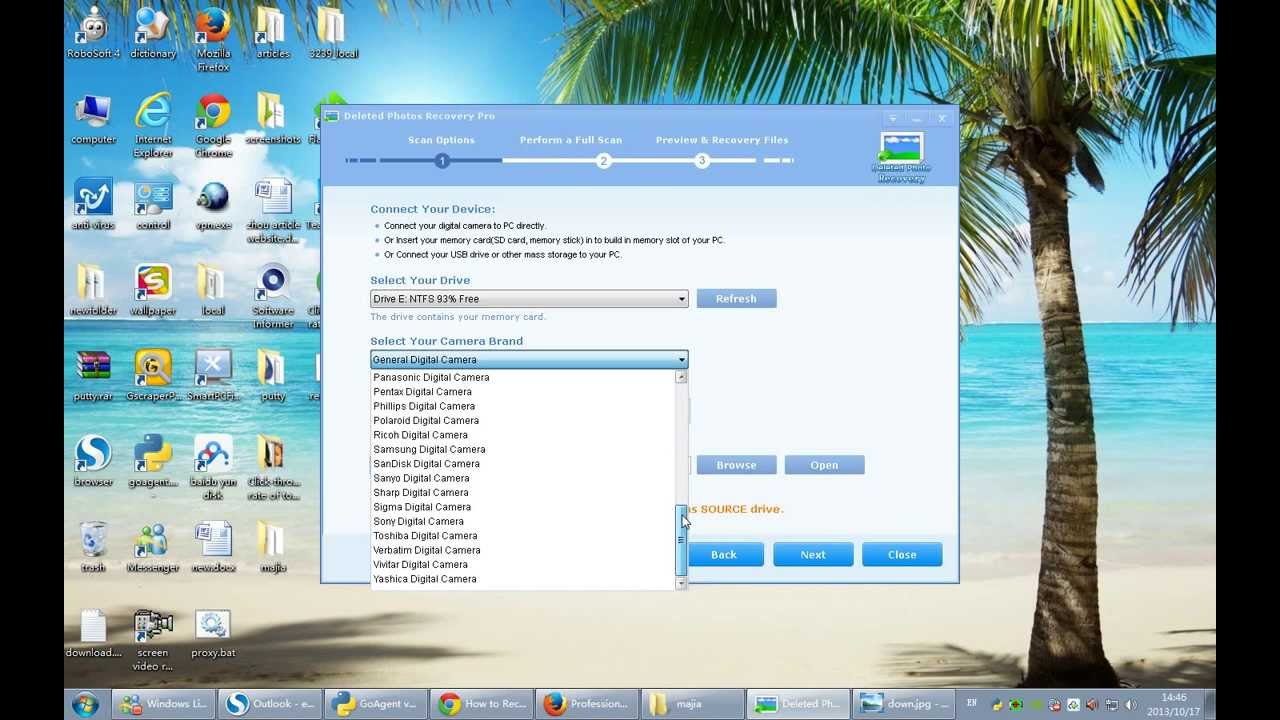This screenshot has height=720, width=1280.
Task: Click the brand list scroll-down arrow
Action: (681, 583)
